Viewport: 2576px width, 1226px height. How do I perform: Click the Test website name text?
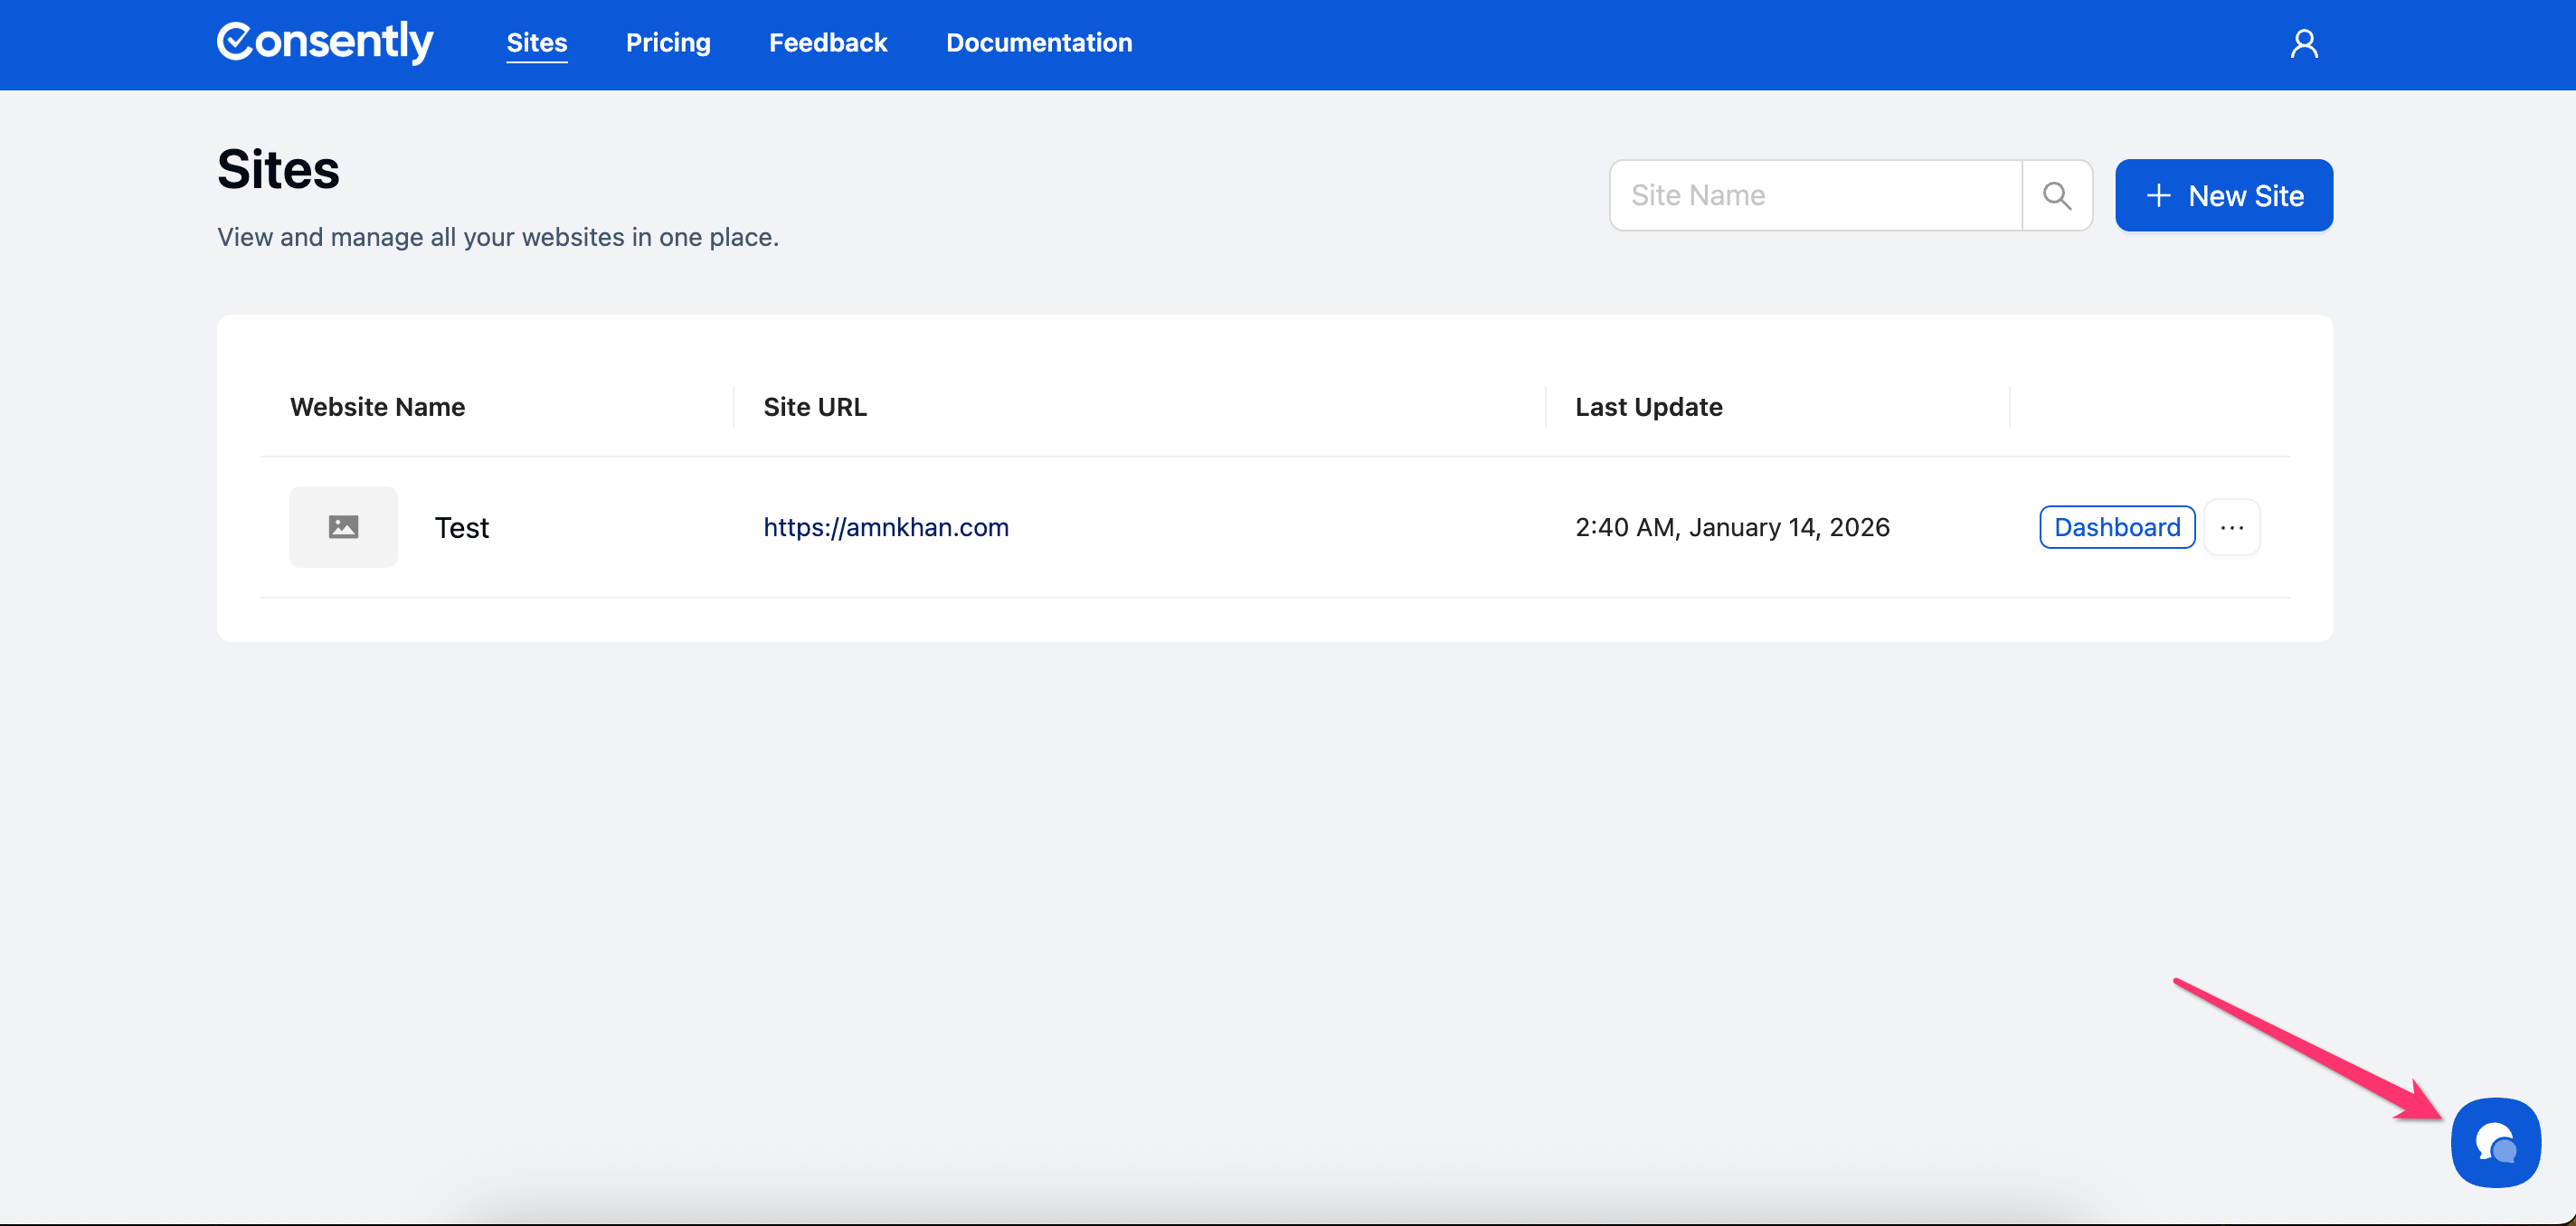tap(461, 528)
